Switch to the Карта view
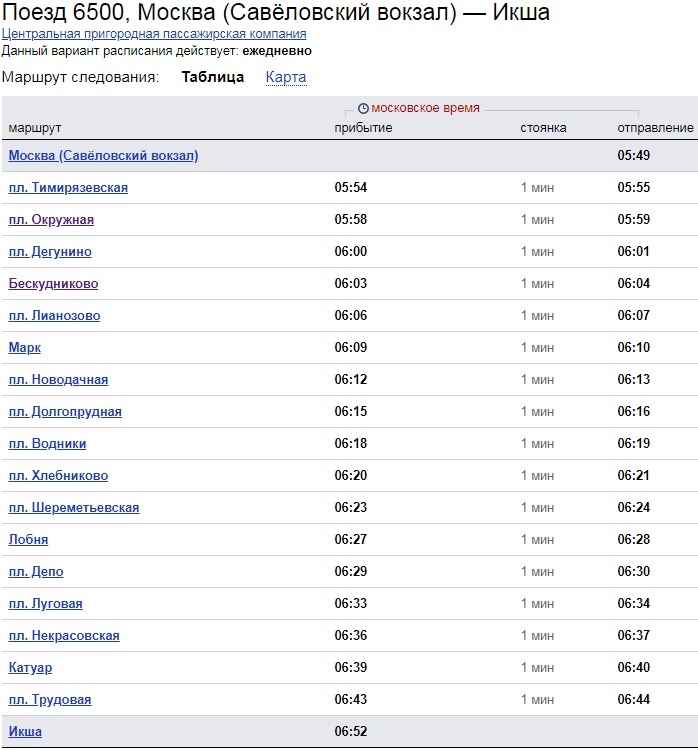The width and height of the screenshot is (698, 750). pos(286,77)
